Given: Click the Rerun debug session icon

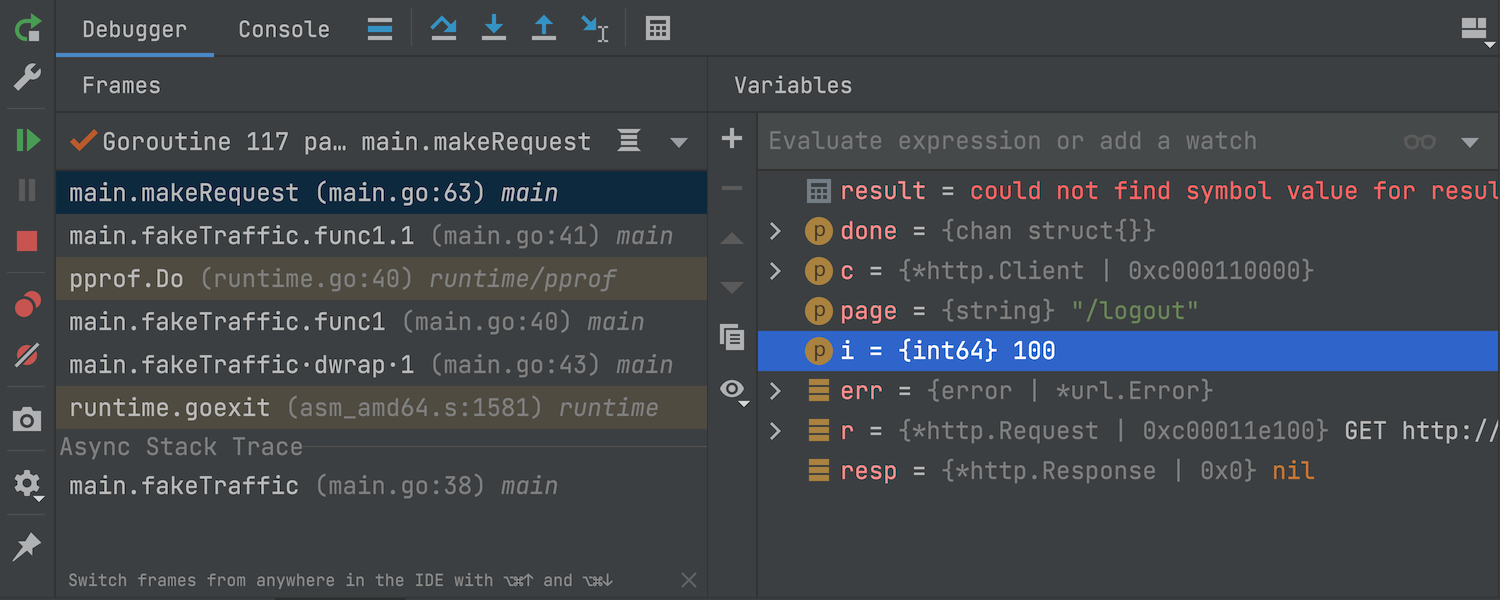Looking at the screenshot, I should coord(27,27).
